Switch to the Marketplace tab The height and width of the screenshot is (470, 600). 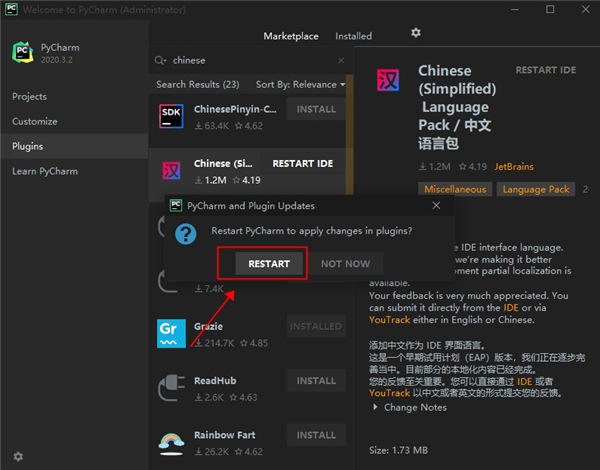[x=291, y=36]
